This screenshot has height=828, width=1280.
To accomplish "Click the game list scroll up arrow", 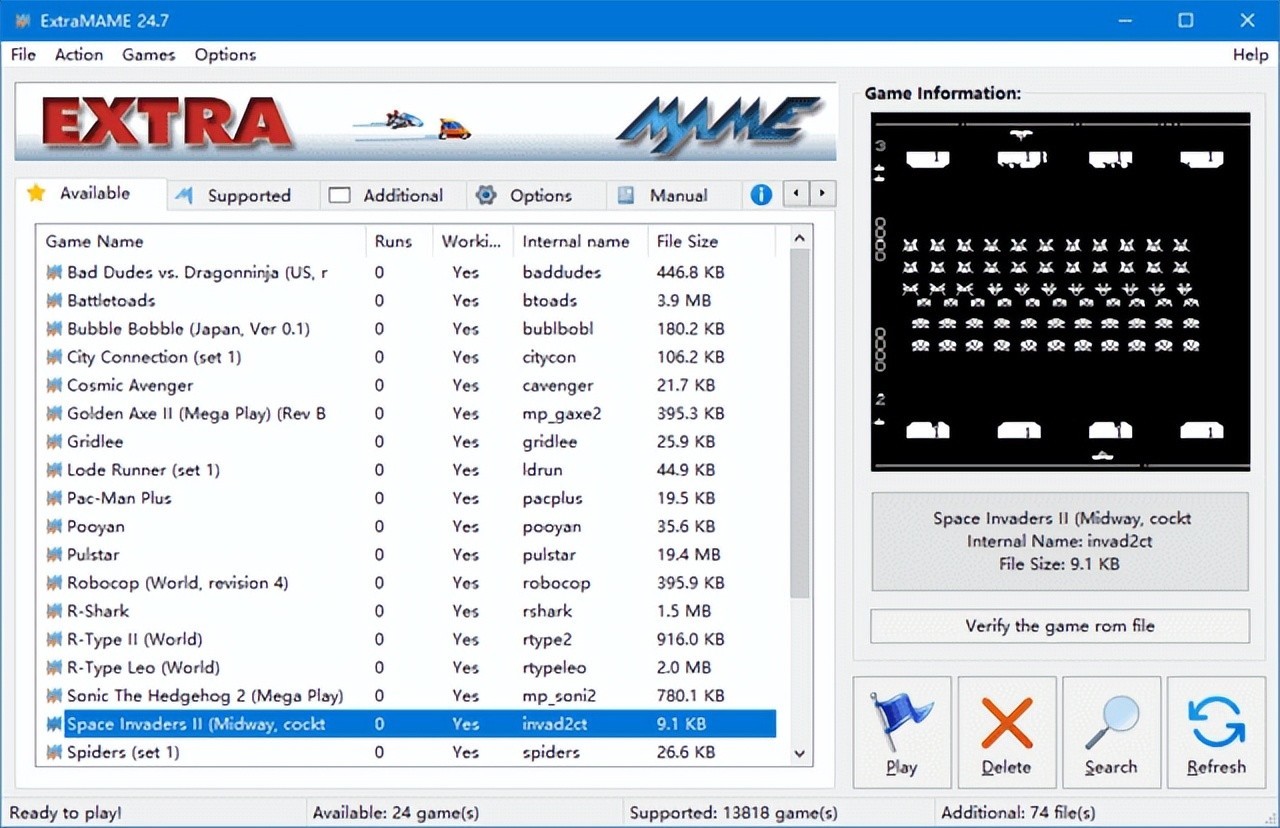I will click(799, 238).
